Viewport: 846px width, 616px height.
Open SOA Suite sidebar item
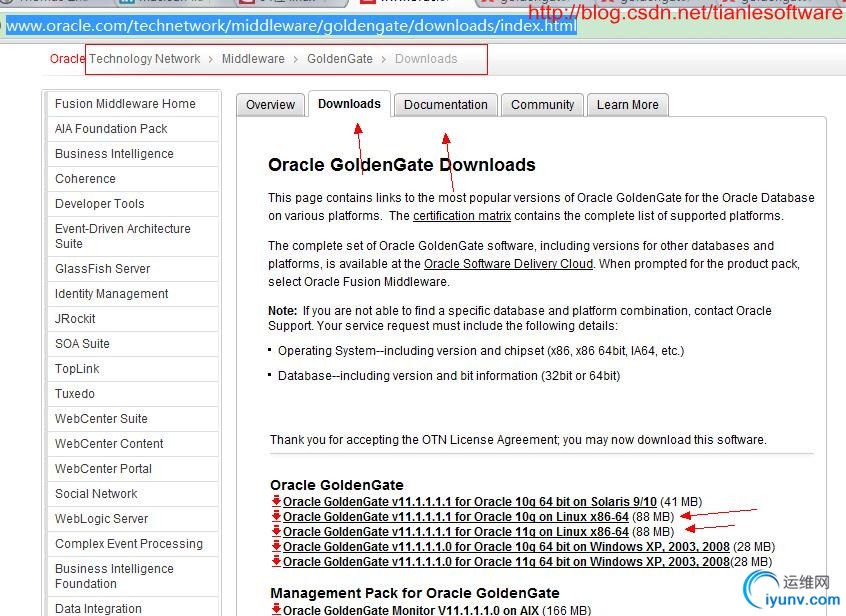coord(133,344)
